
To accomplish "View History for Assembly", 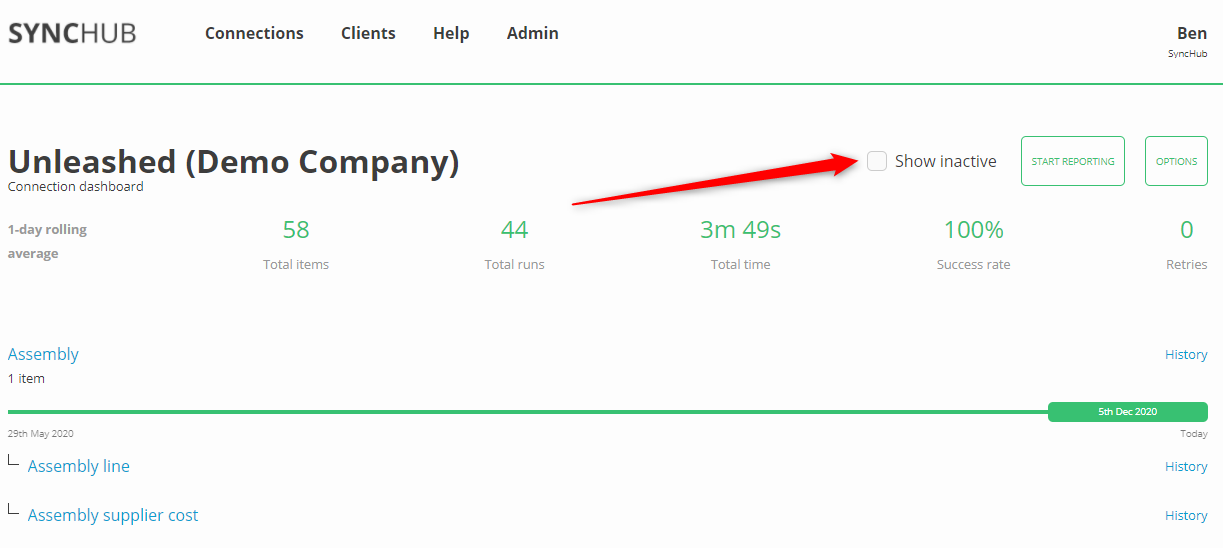I will [1186, 355].
